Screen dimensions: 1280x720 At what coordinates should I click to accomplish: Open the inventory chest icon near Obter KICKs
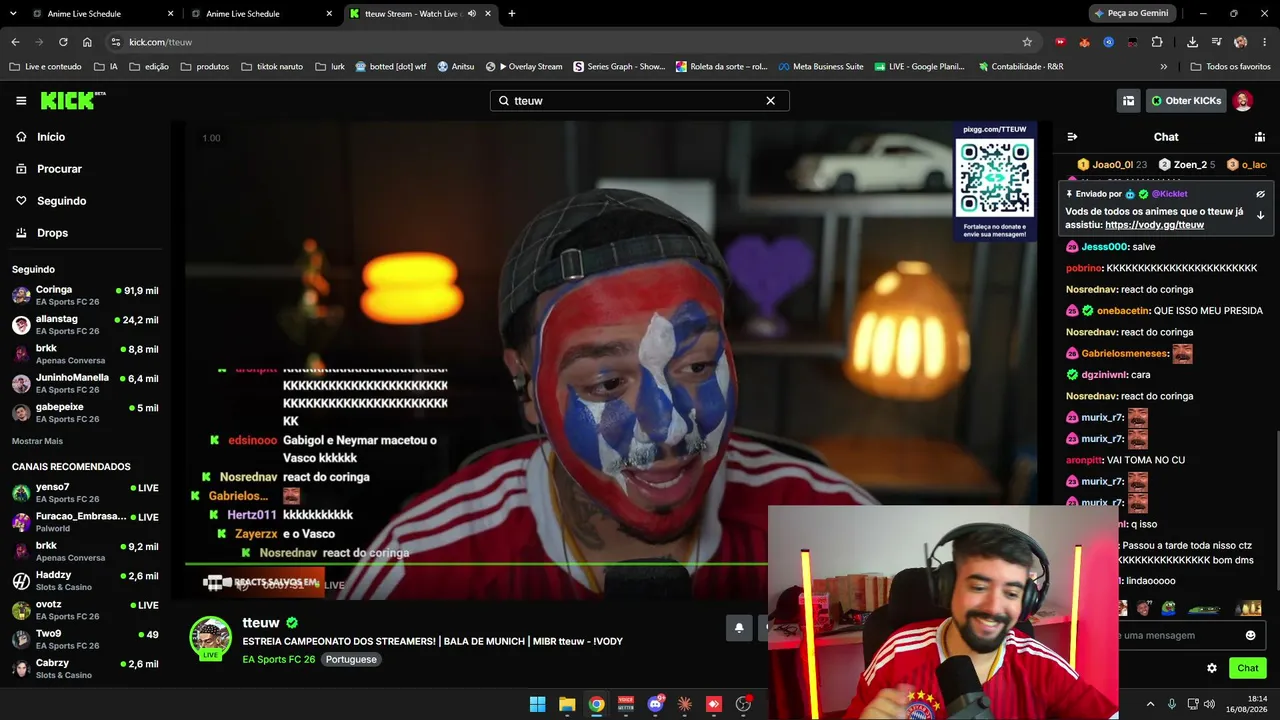[x=1128, y=101]
